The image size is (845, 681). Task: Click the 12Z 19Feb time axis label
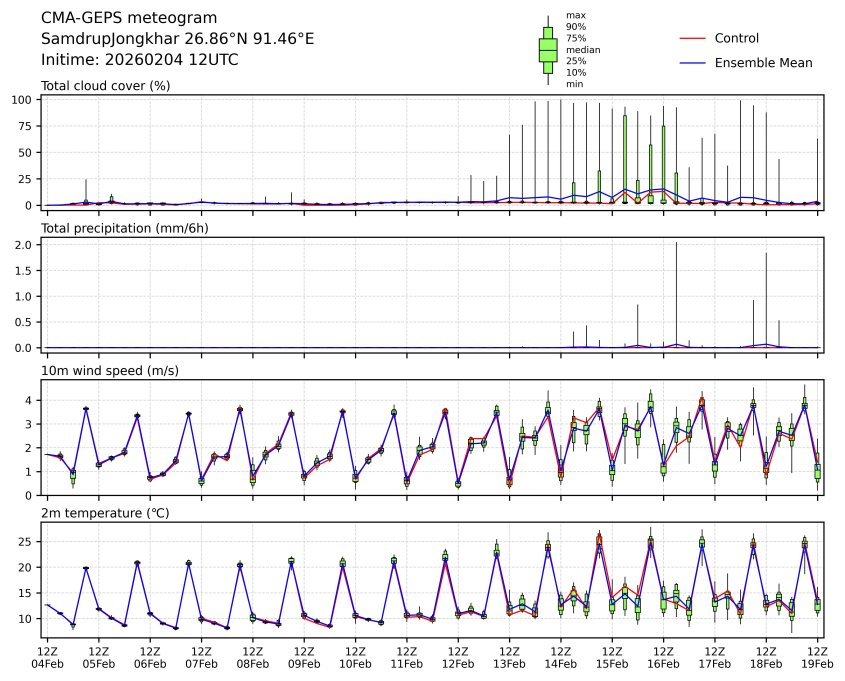(x=817, y=656)
